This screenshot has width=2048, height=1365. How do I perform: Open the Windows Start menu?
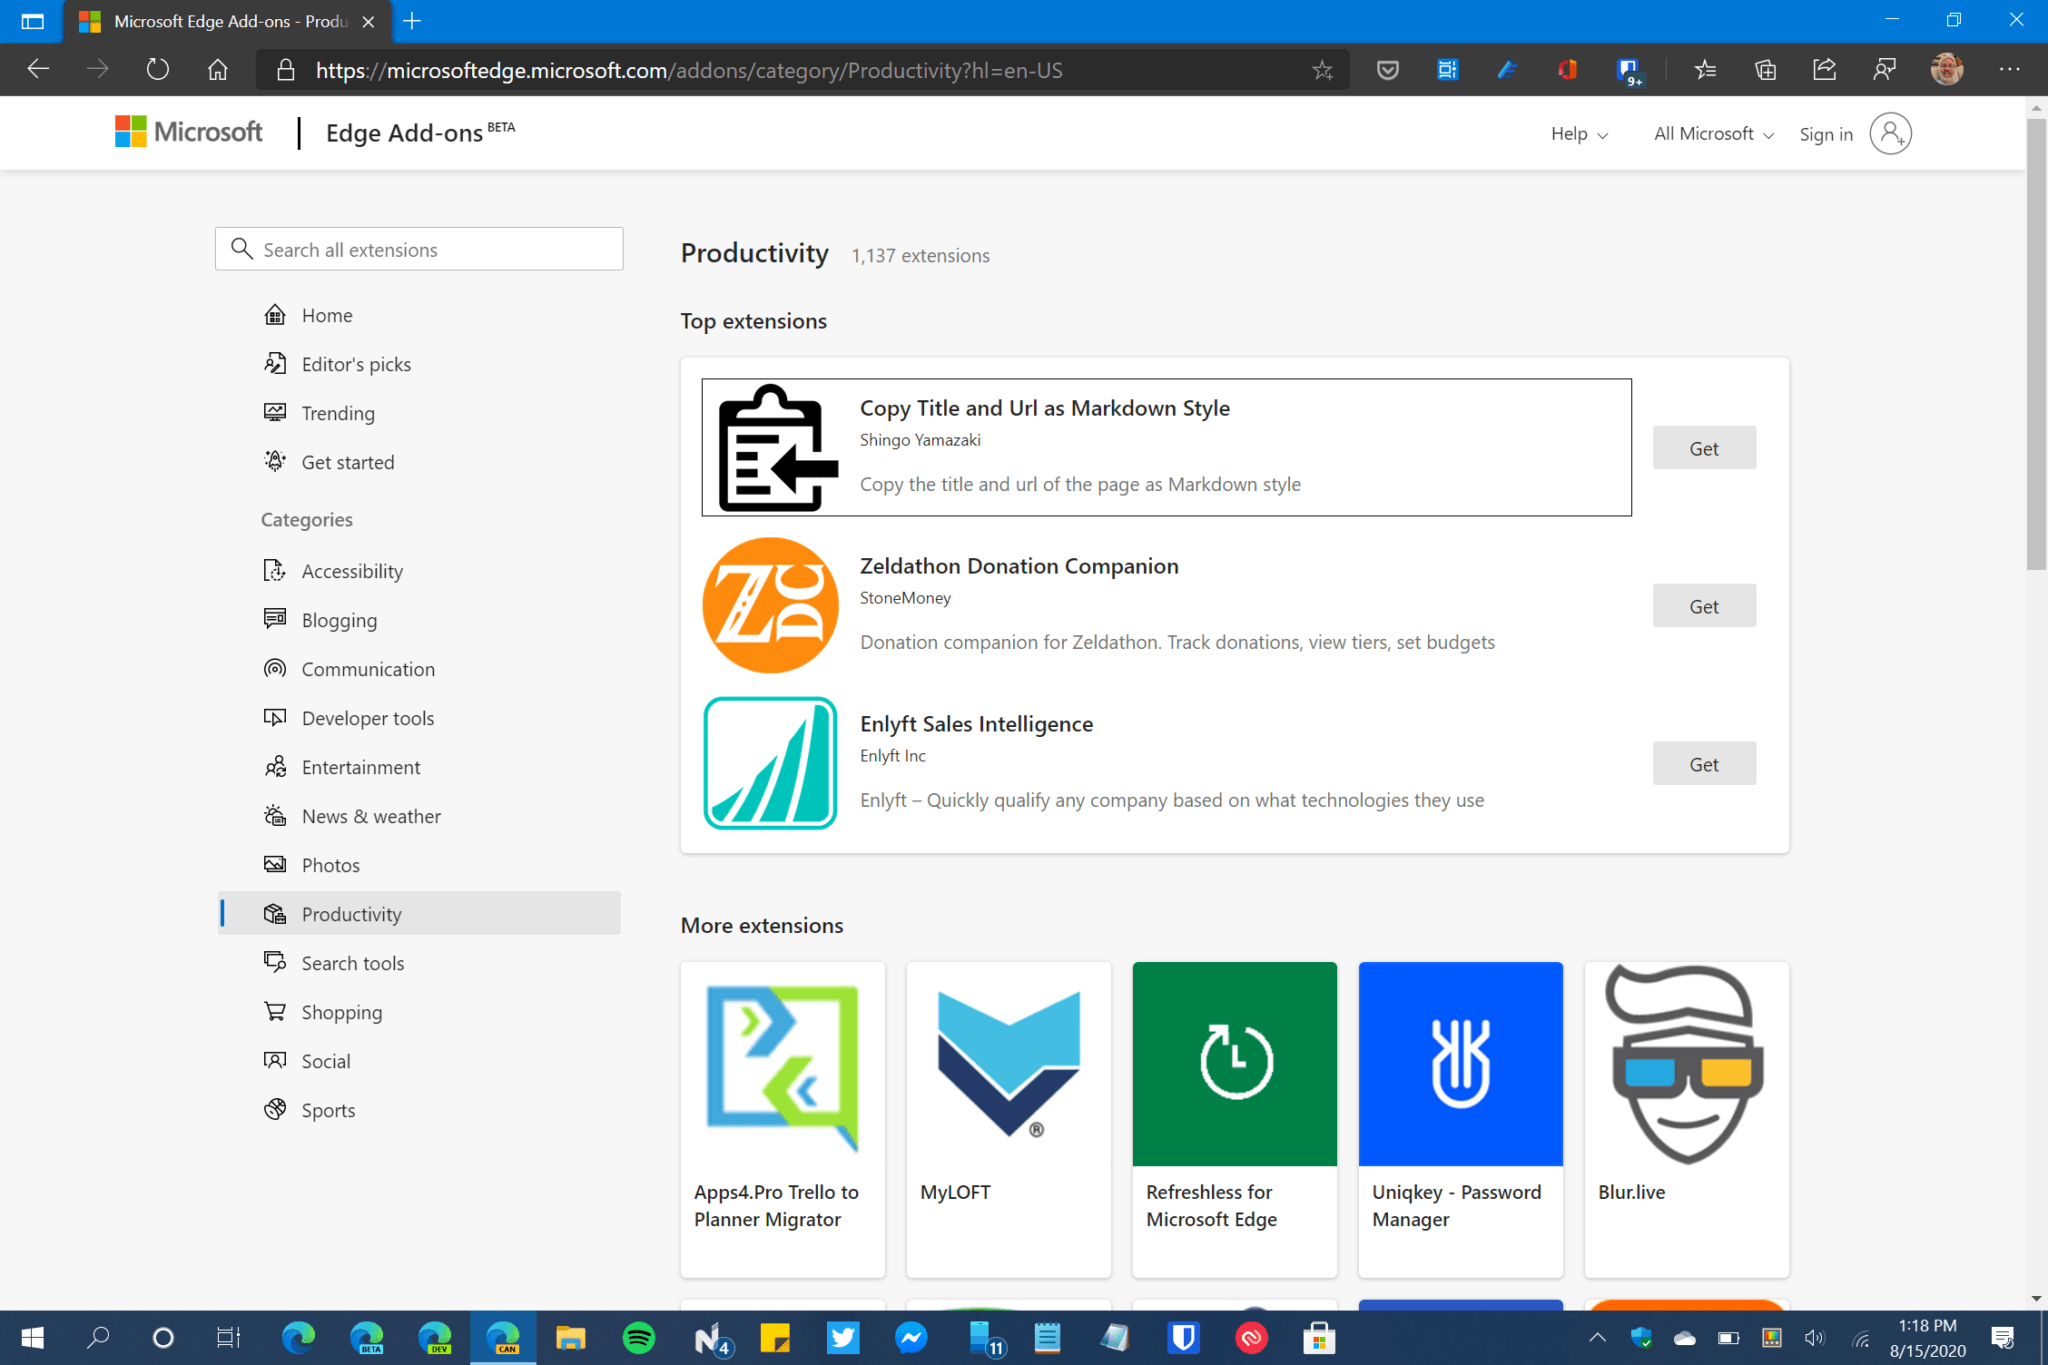31,1338
